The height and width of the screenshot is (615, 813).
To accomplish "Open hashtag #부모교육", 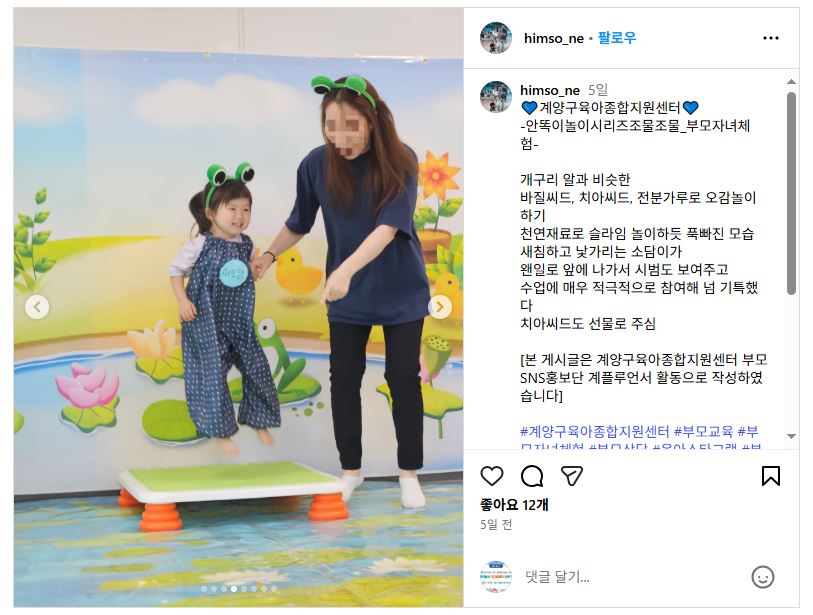I will click(703, 431).
